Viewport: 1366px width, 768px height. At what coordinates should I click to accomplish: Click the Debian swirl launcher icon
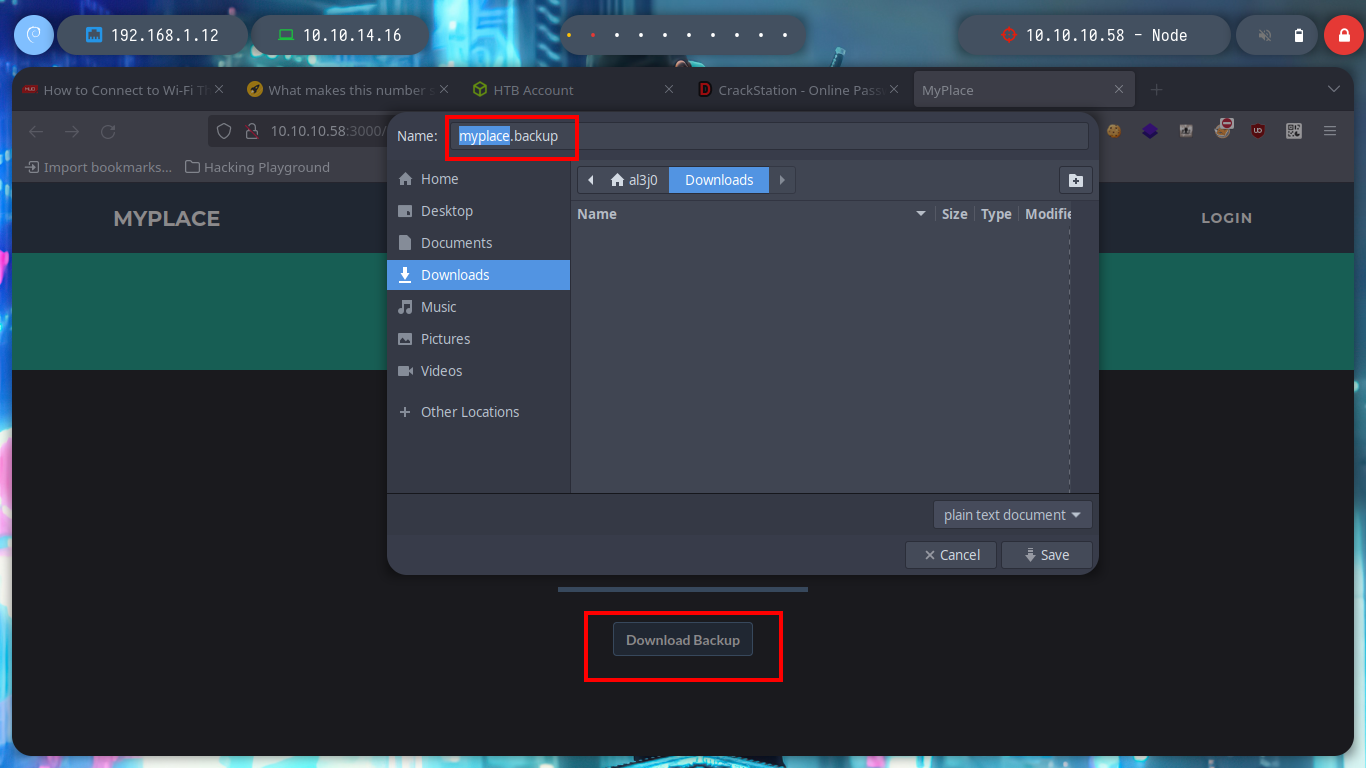click(x=34, y=35)
